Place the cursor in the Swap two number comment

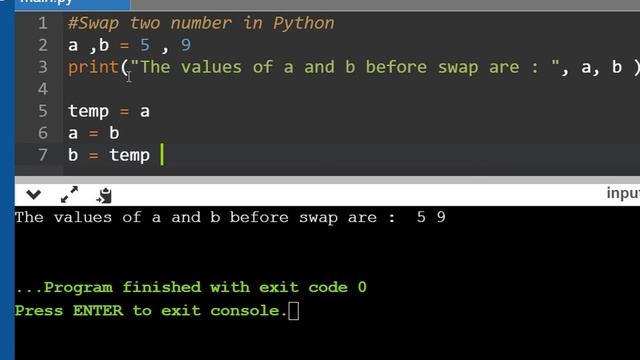pos(201,23)
